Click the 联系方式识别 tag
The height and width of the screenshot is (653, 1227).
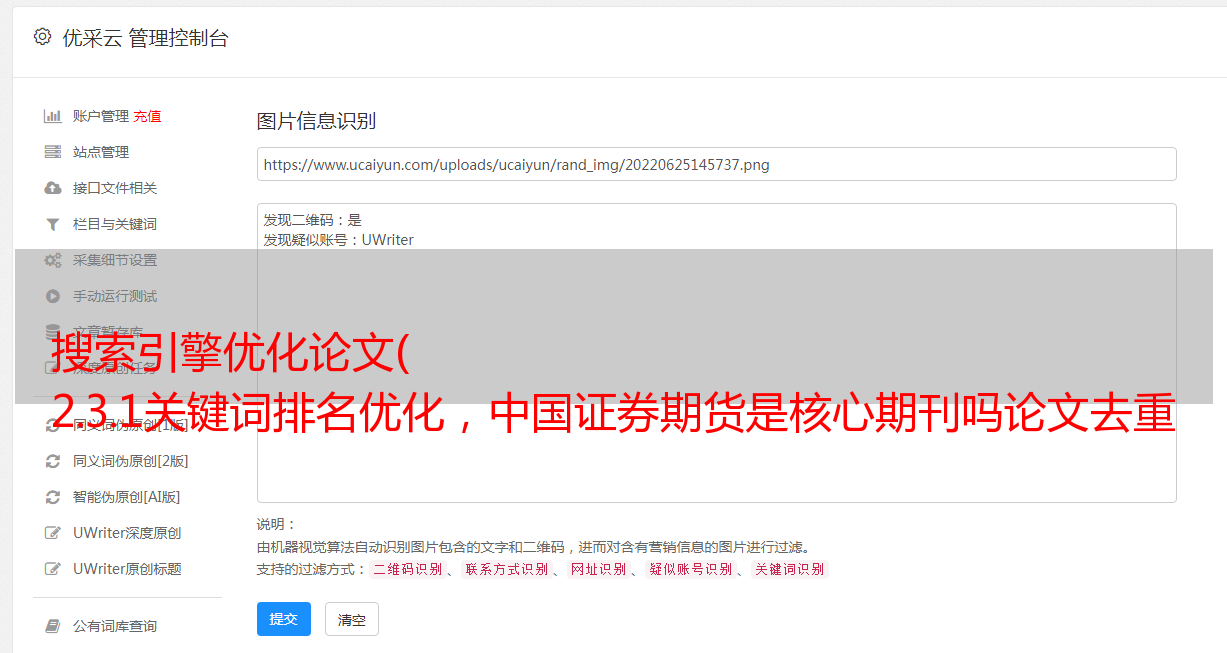(506, 569)
